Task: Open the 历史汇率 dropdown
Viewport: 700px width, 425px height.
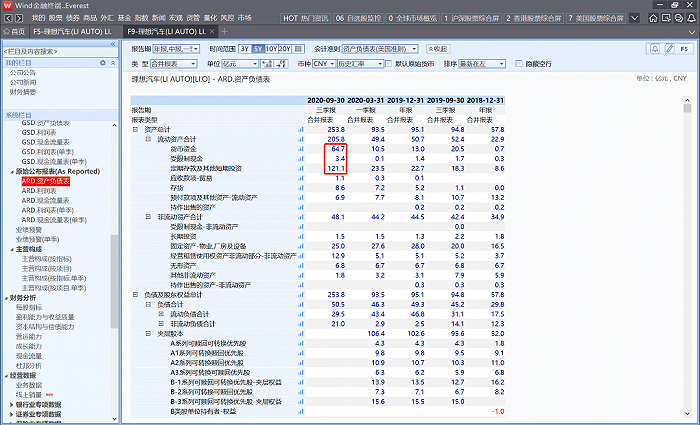Action: pos(360,64)
